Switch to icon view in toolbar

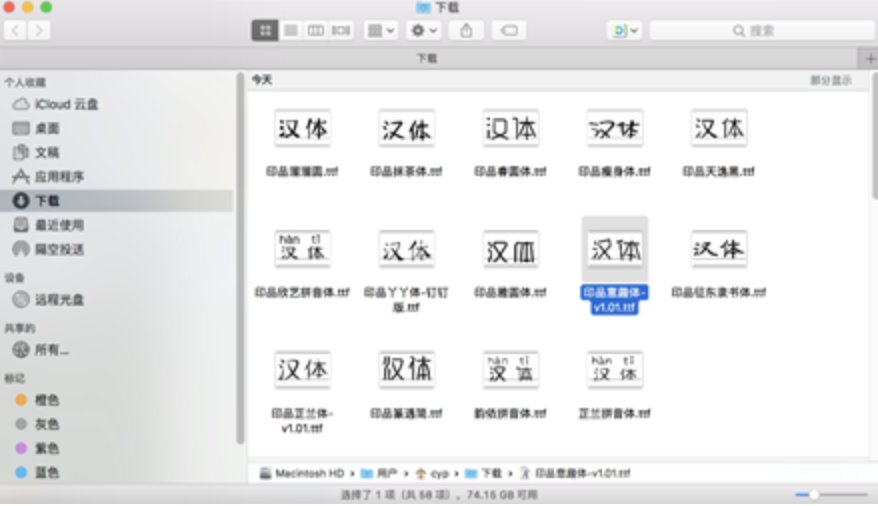tap(265, 31)
